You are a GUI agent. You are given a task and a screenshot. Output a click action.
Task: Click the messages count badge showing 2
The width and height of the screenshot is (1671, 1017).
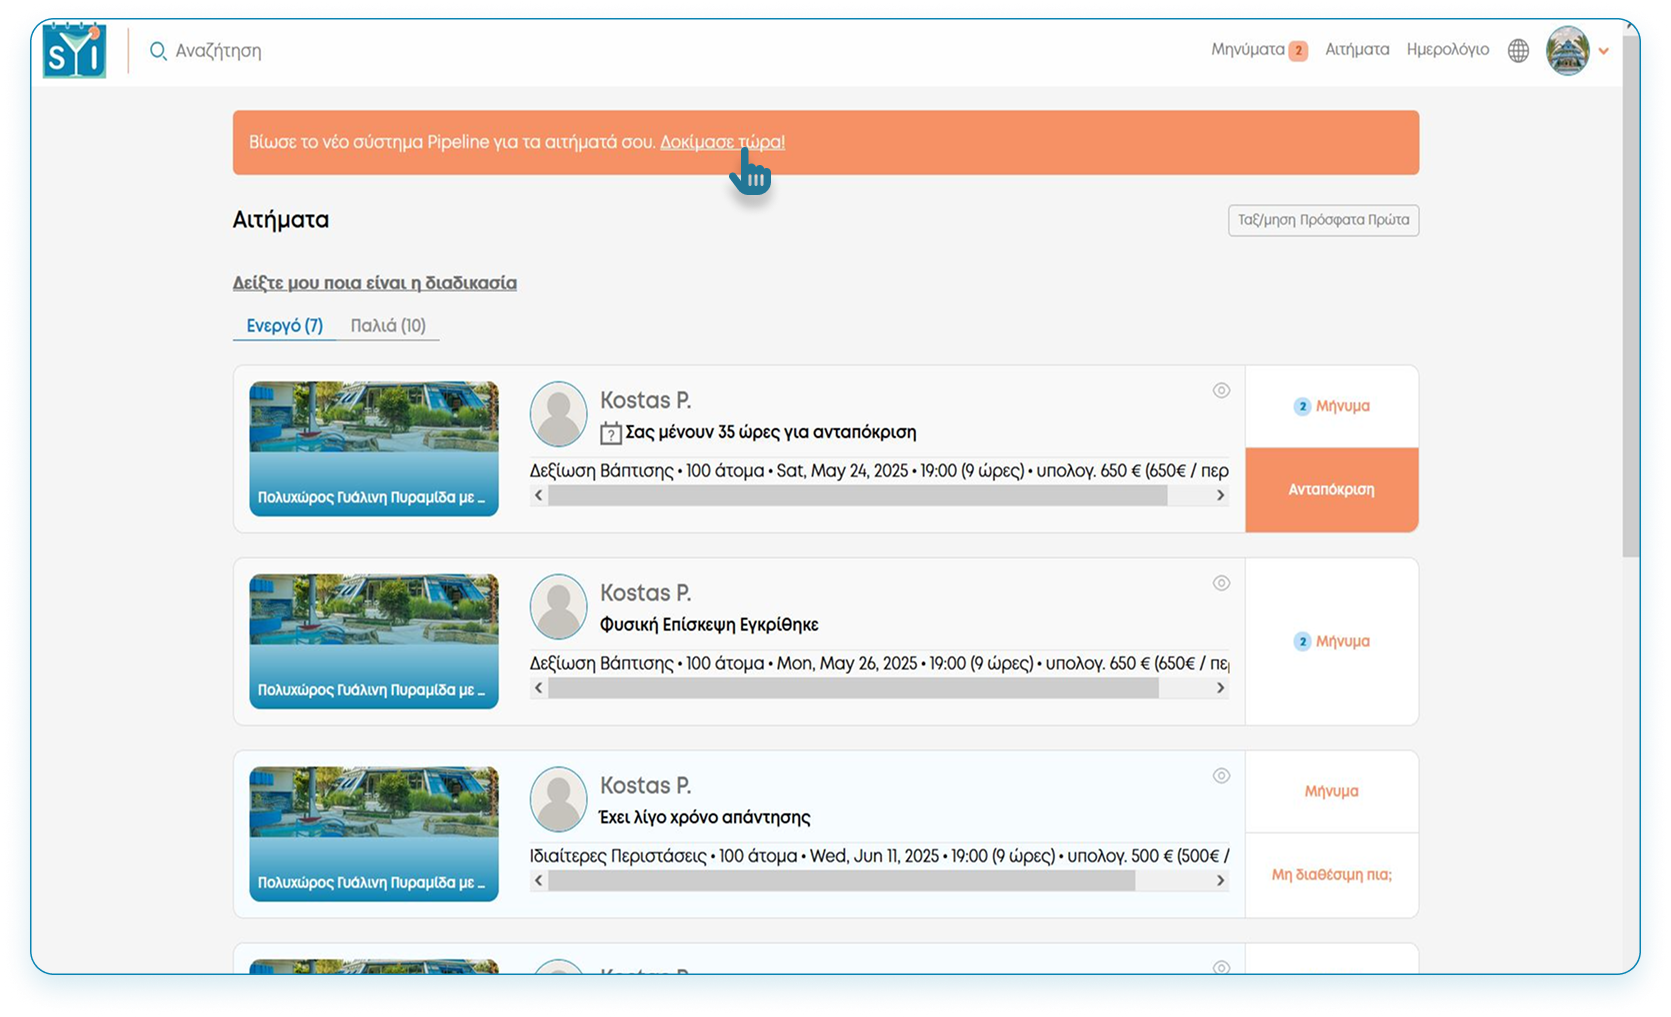tap(1298, 51)
